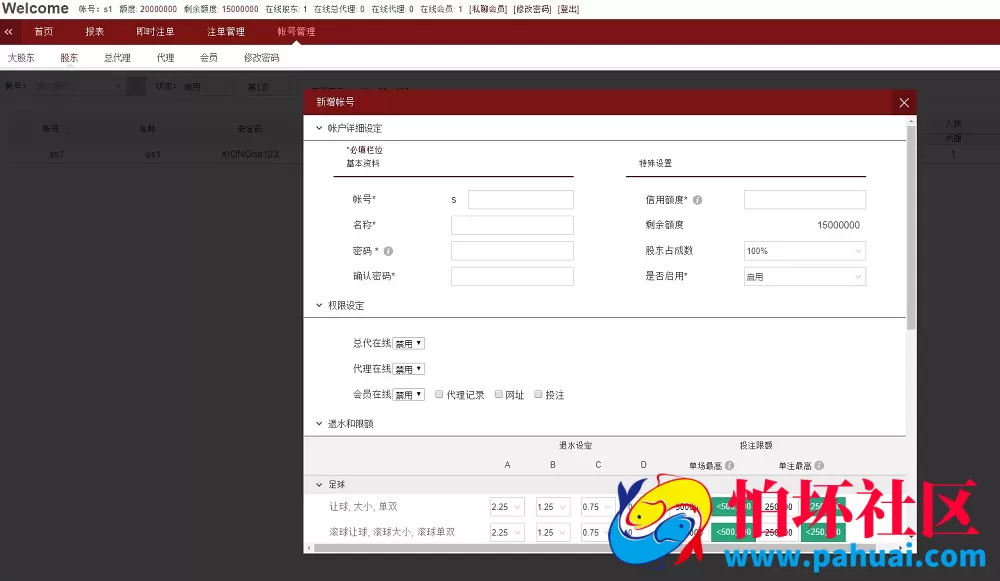The height and width of the screenshot is (581, 1000).
Task: Click the info icon next to 信用额度
Action: (x=699, y=199)
